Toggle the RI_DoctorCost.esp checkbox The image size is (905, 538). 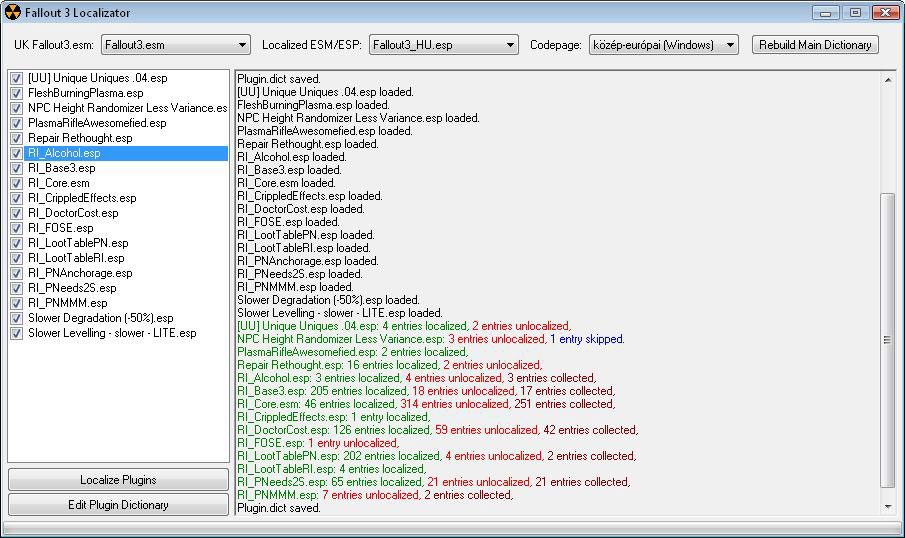point(17,213)
